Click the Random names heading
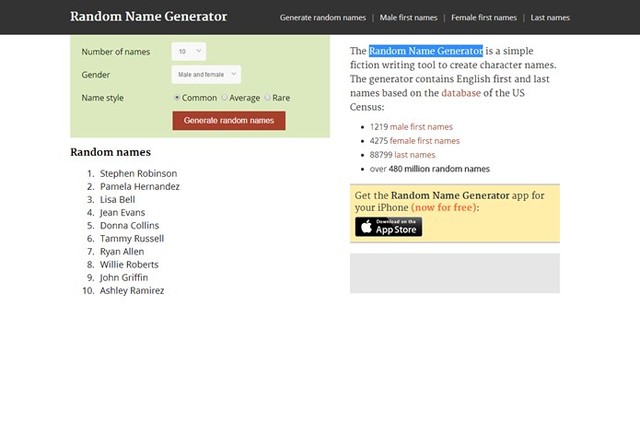 (111, 152)
